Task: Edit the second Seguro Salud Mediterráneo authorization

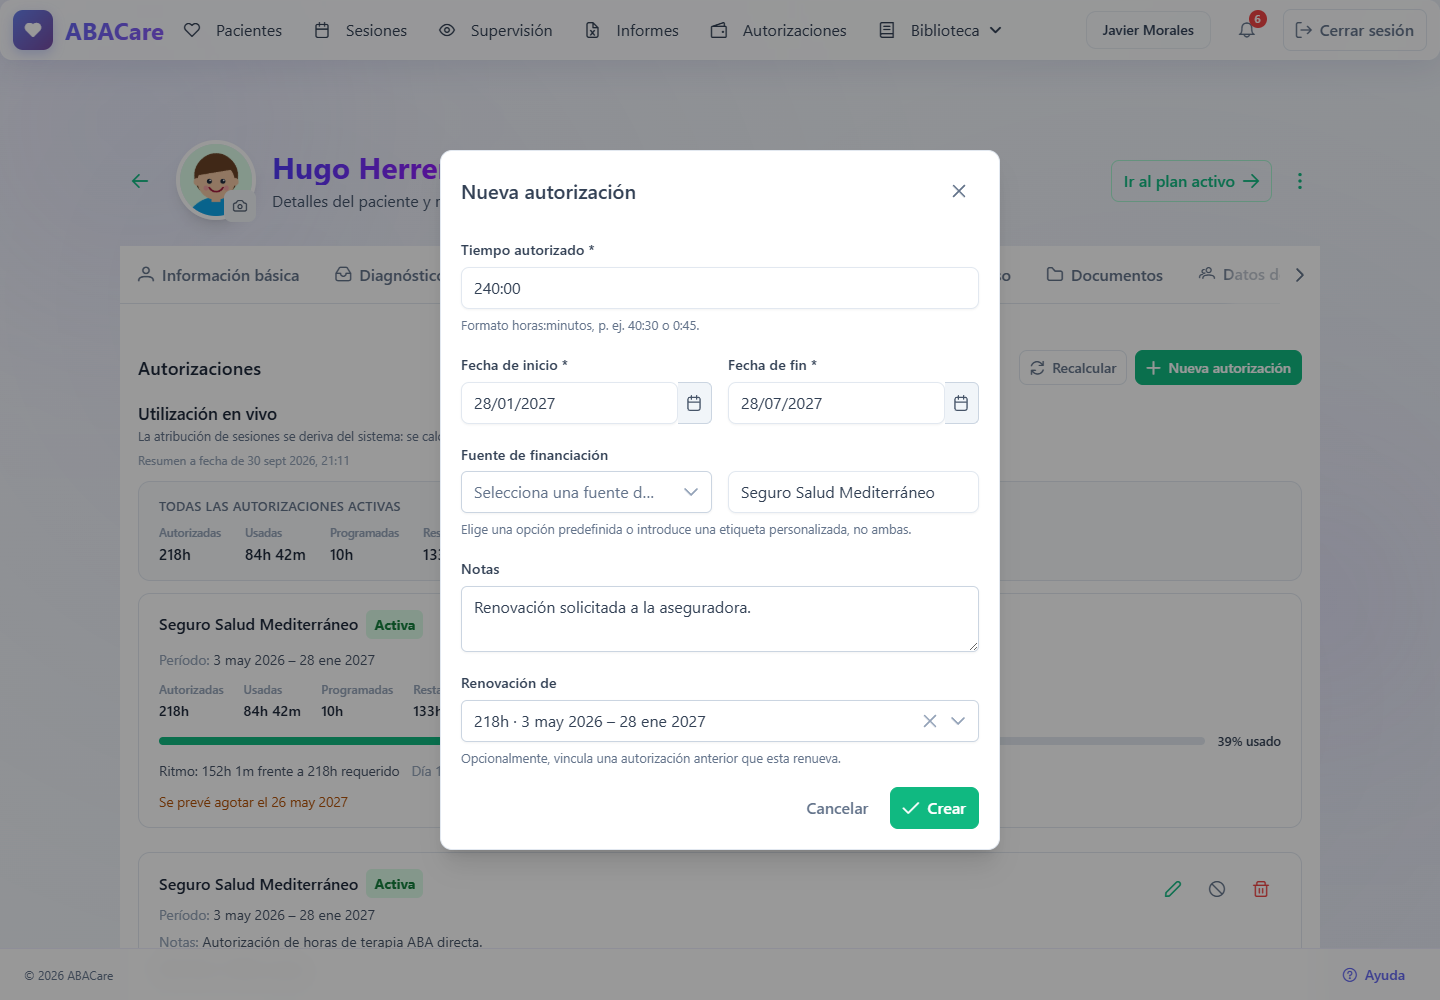Action: coord(1173,889)
